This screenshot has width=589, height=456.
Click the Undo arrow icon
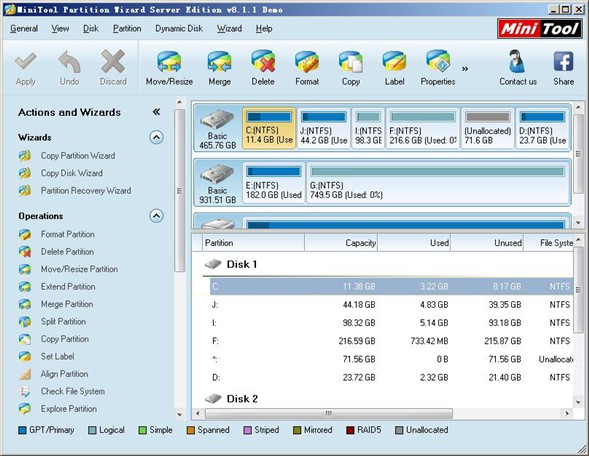pos(69,62)
